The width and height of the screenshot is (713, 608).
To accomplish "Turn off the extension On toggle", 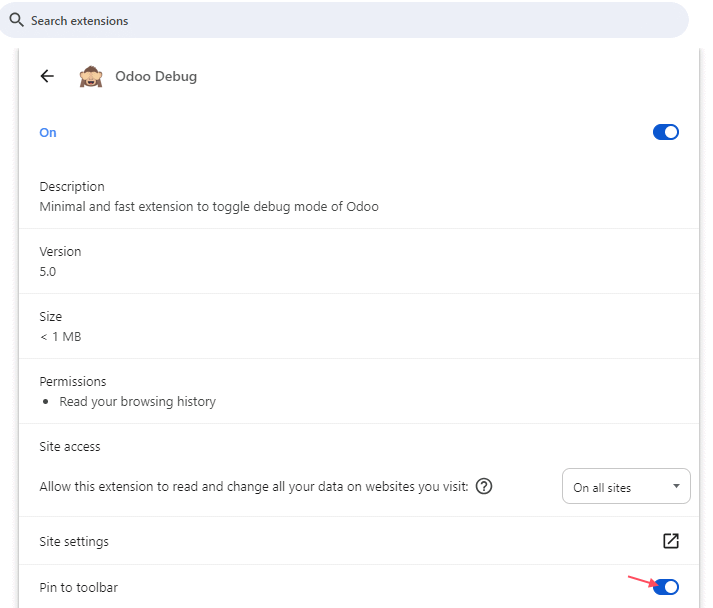I will pos(666,132).
